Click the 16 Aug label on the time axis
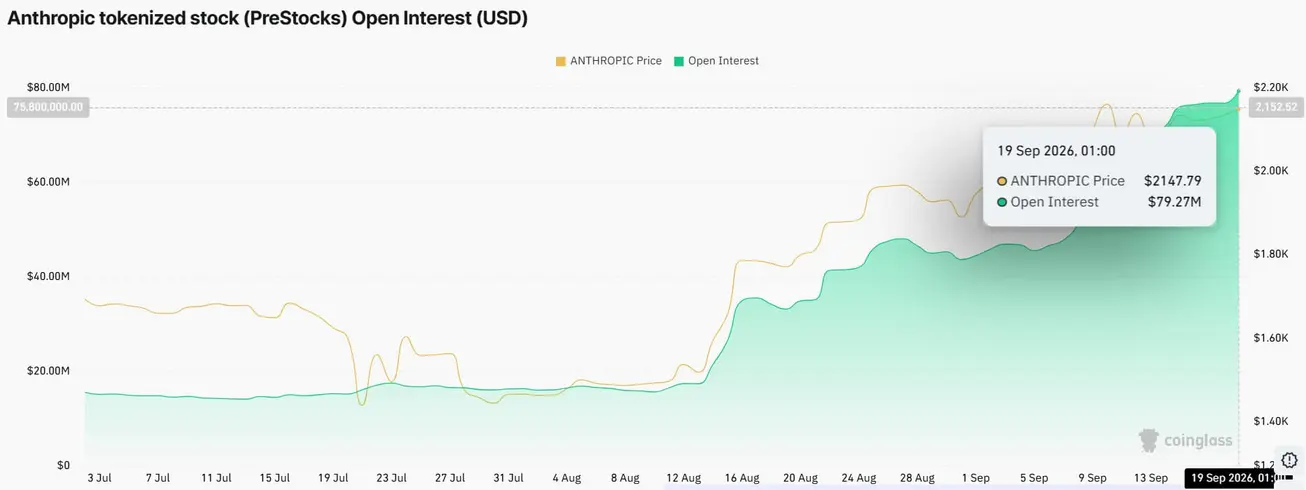1306x490 pixels. [x=742, y=478]
